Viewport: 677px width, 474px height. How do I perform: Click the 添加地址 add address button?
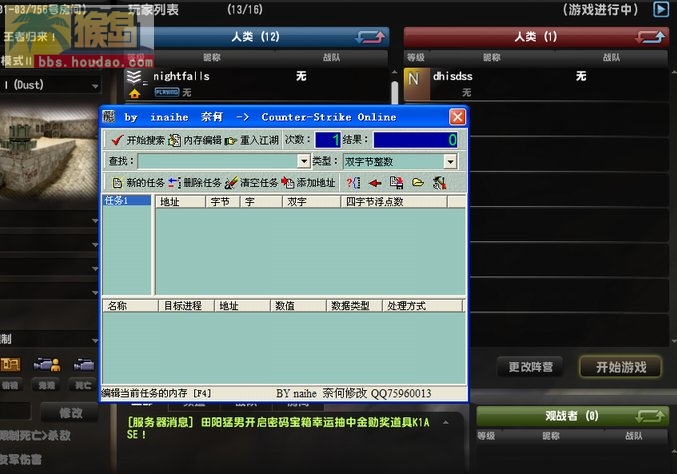click(308, 183)
